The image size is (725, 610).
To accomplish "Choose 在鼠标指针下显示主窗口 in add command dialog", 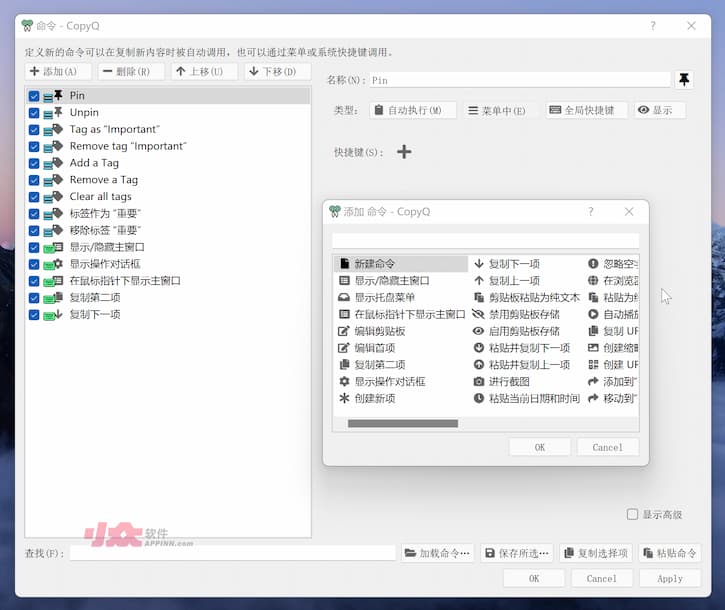I will tap(401, 314).
